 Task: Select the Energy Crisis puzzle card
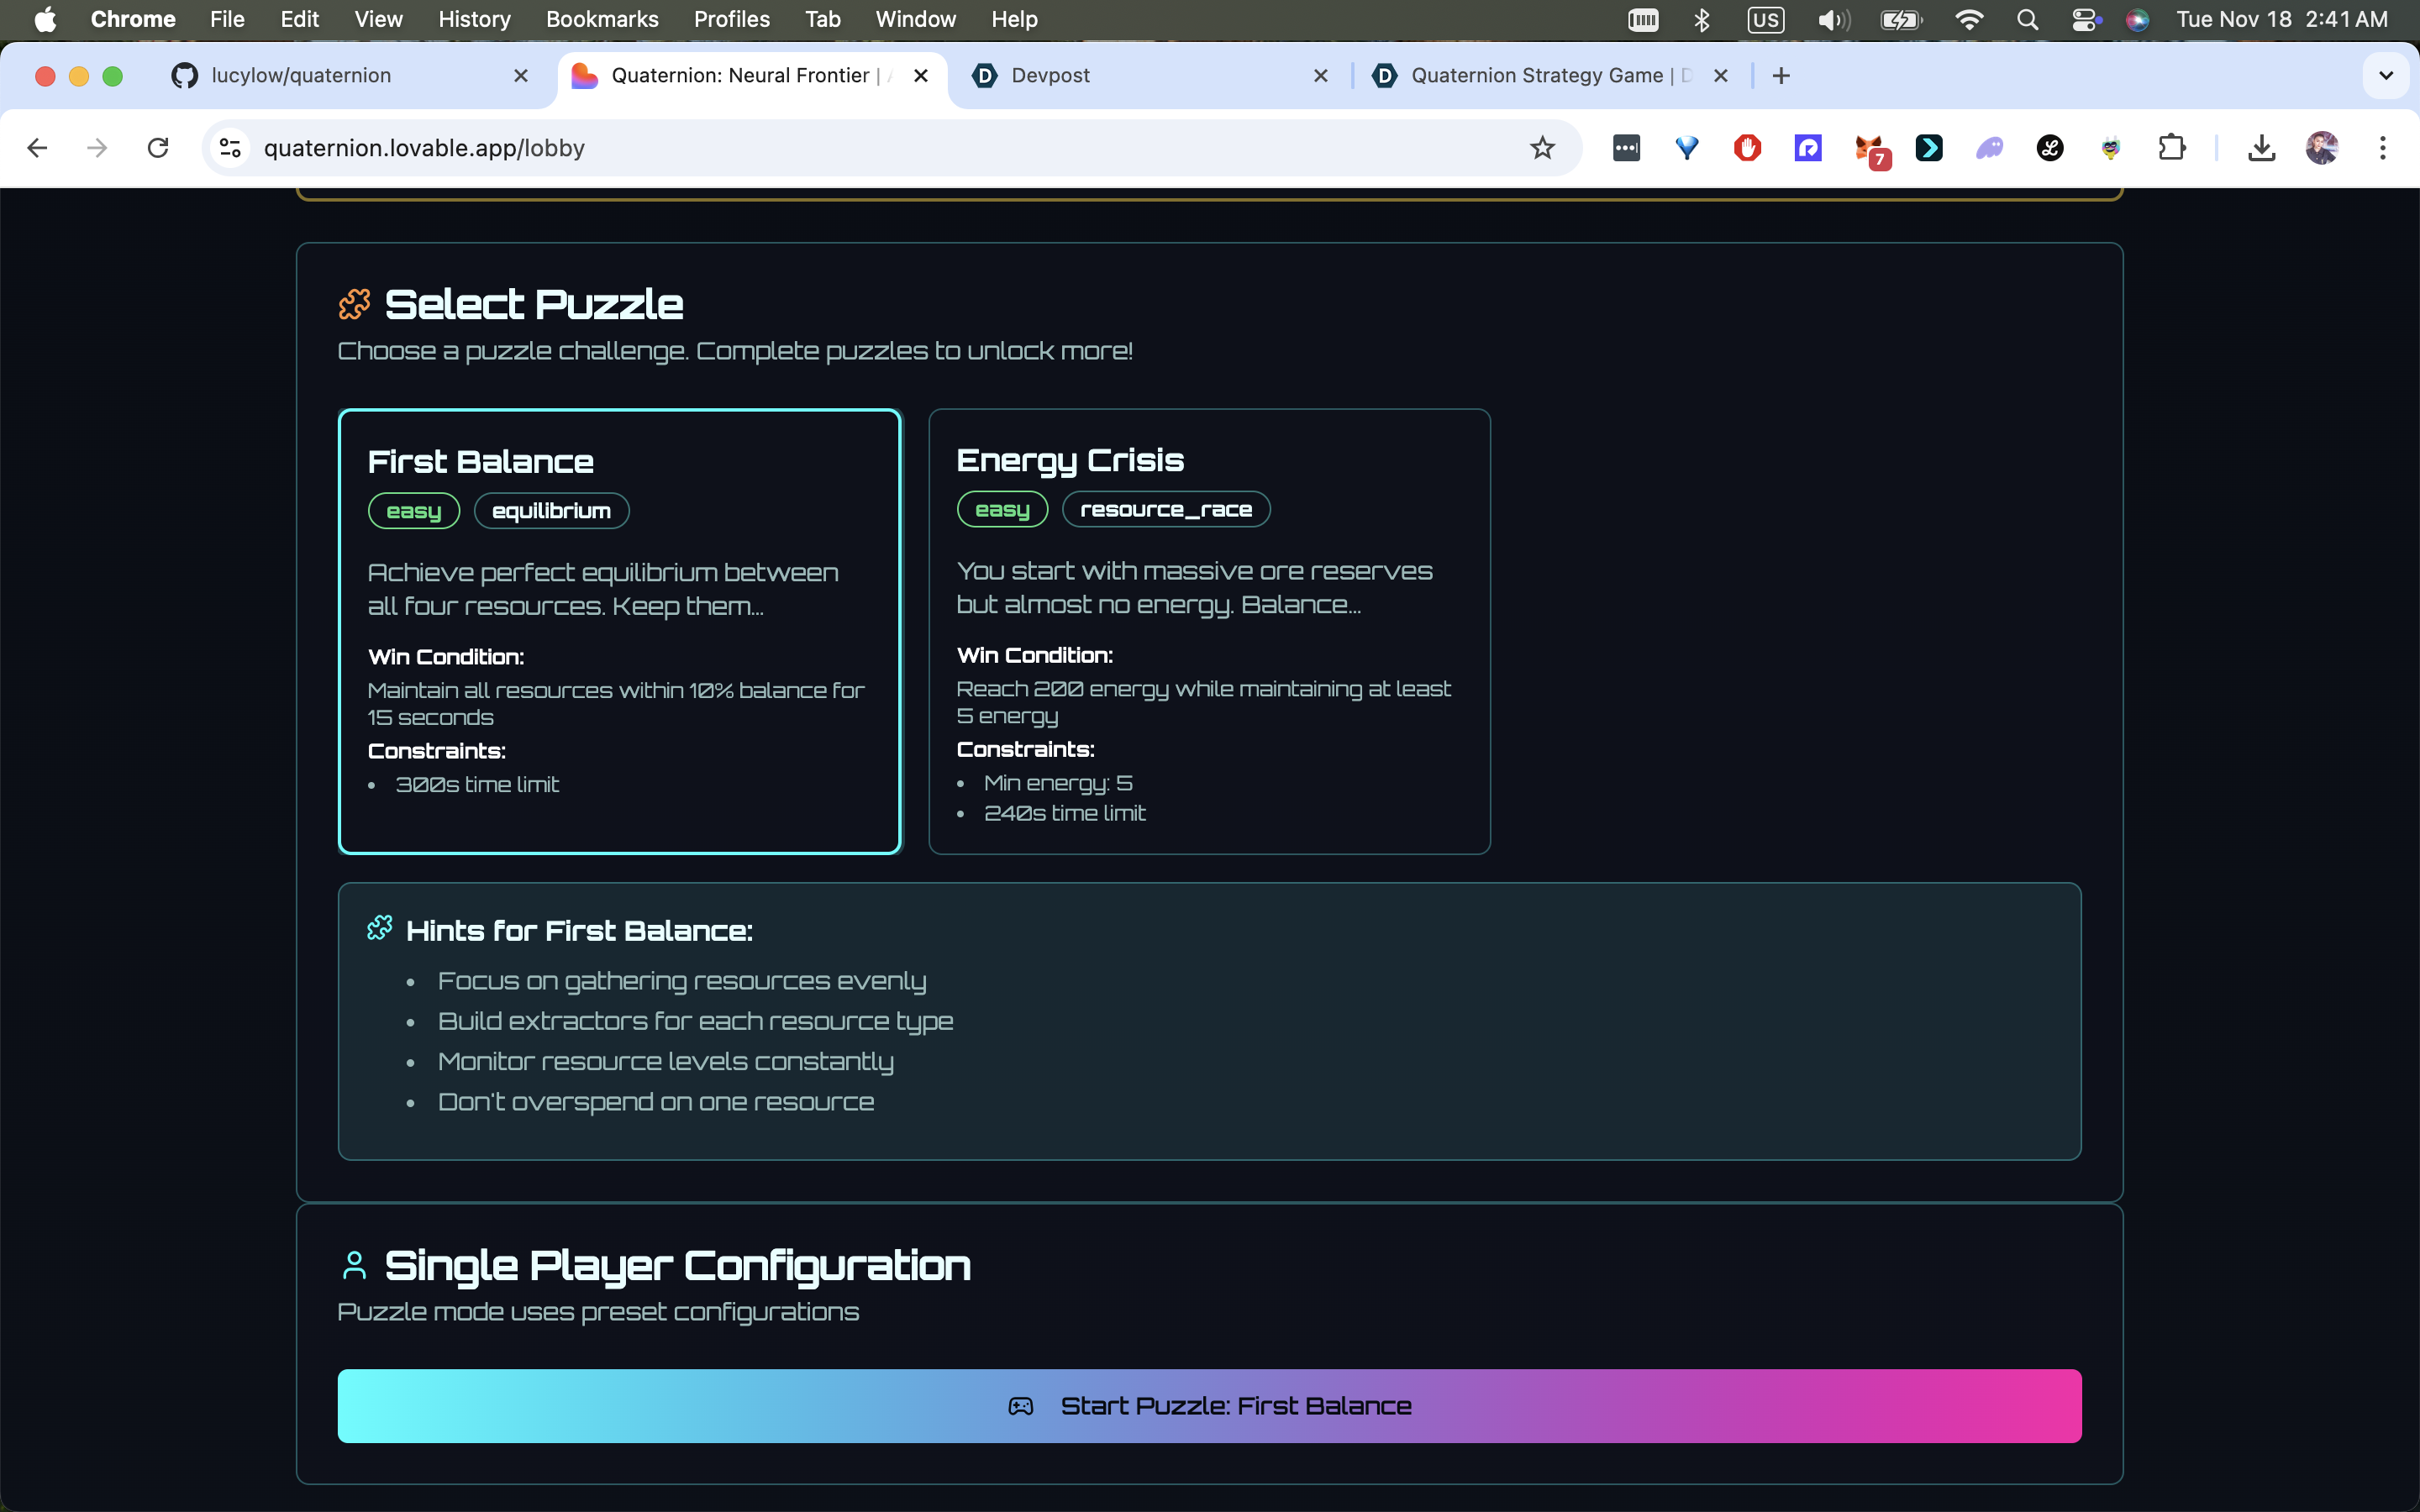click(x=1208, y=630)
